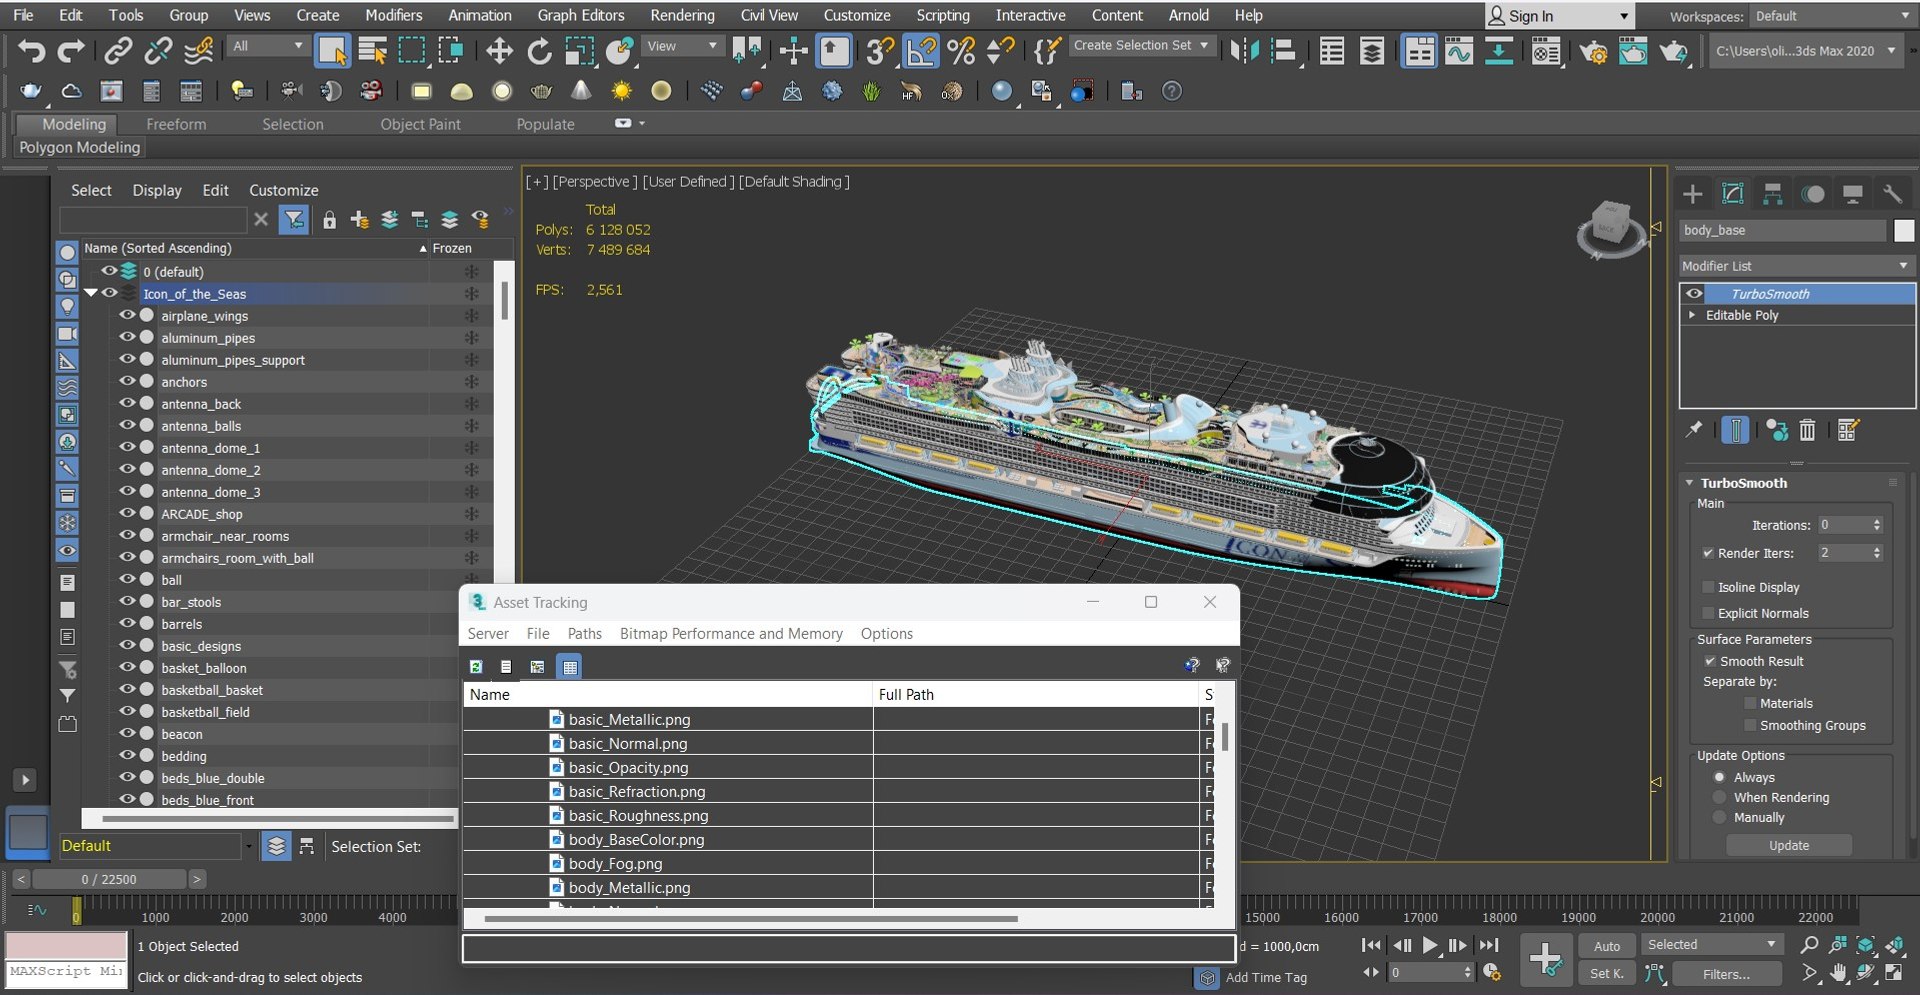The image size is (1920, 995).
Task: Collapse the TurboSmooth rollout
Action: point(1689,483)
